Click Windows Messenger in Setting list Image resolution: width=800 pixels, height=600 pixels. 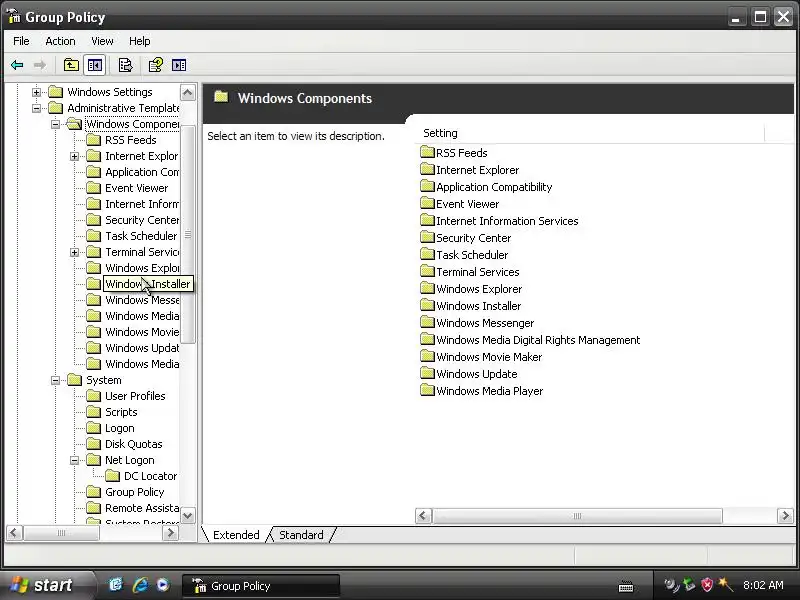(x=485, y=323)
